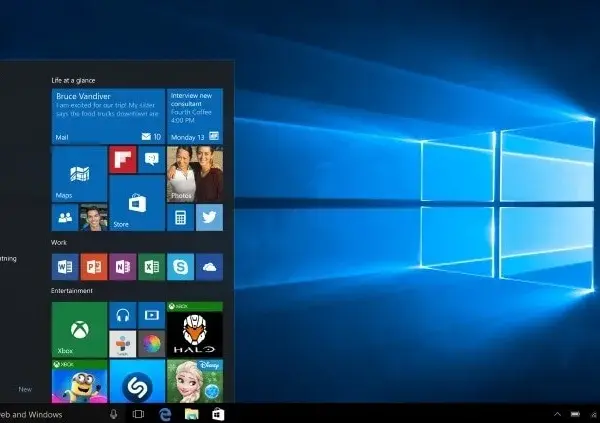Launch Microsoft Edge from the taskbar
This screenshot has height=423, width=600.
pos(165,414)
